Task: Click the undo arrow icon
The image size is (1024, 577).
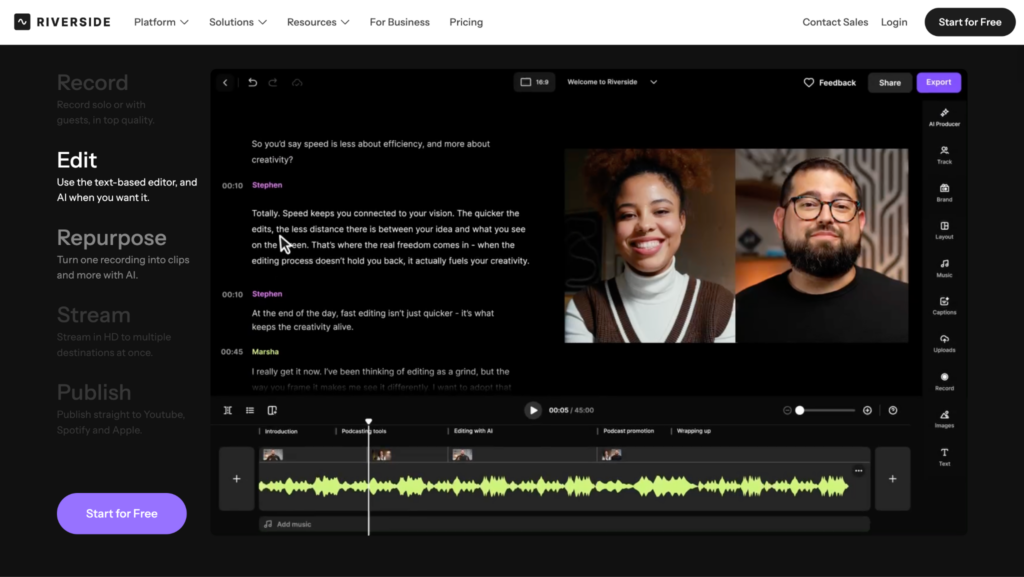Action: 252,82
